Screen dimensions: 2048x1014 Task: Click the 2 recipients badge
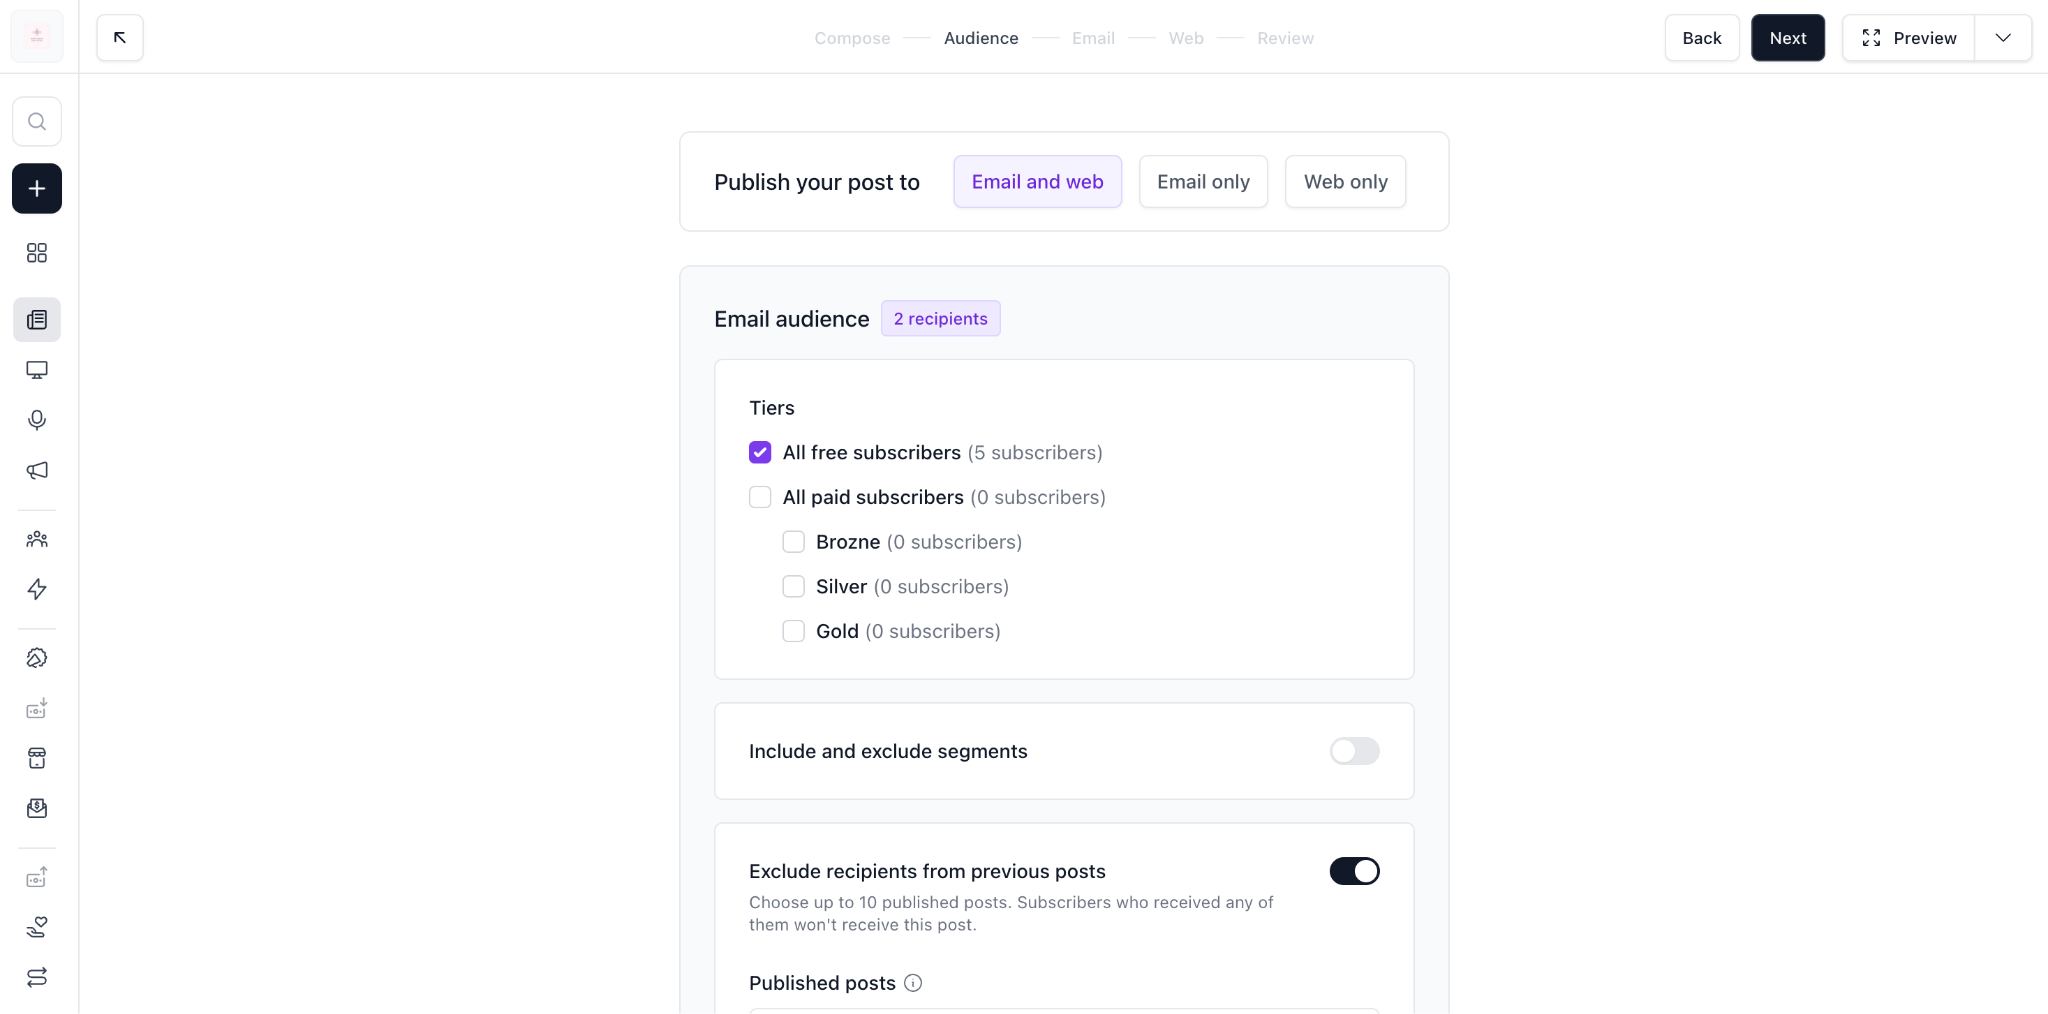(940, 319)
